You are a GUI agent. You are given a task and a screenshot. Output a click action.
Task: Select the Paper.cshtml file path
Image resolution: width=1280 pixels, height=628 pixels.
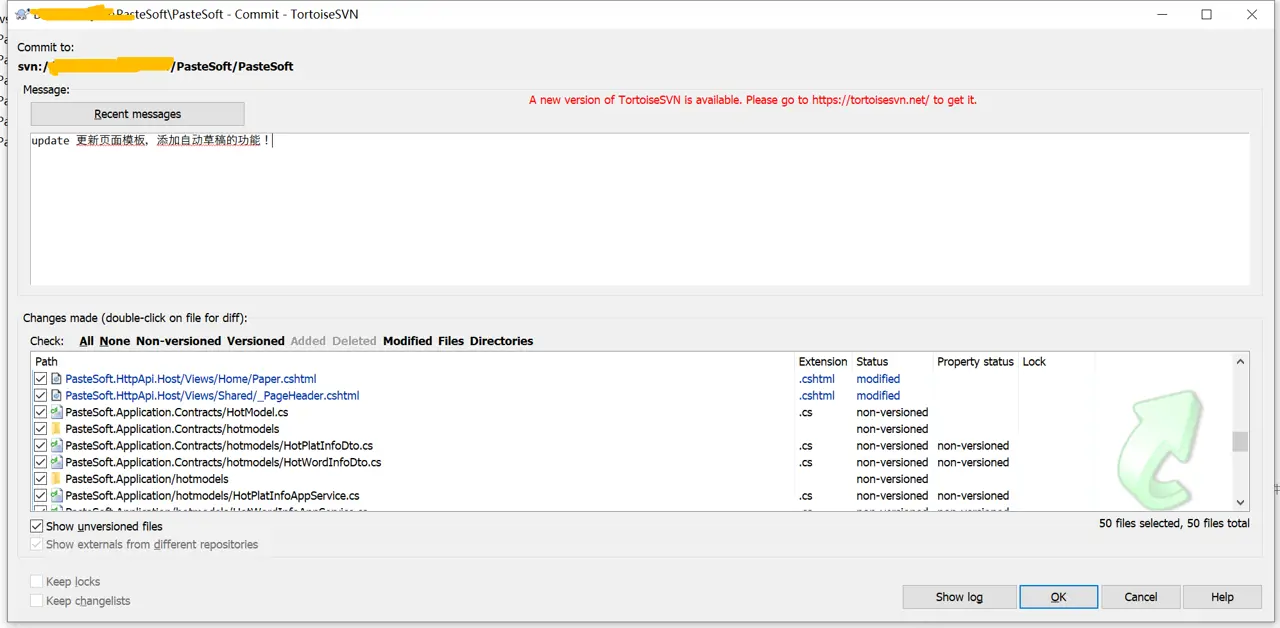point(191,379)
